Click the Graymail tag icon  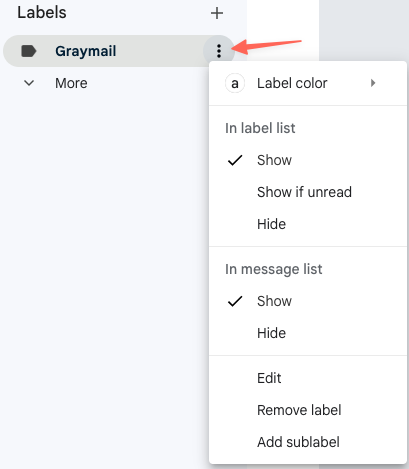point(29,51)
